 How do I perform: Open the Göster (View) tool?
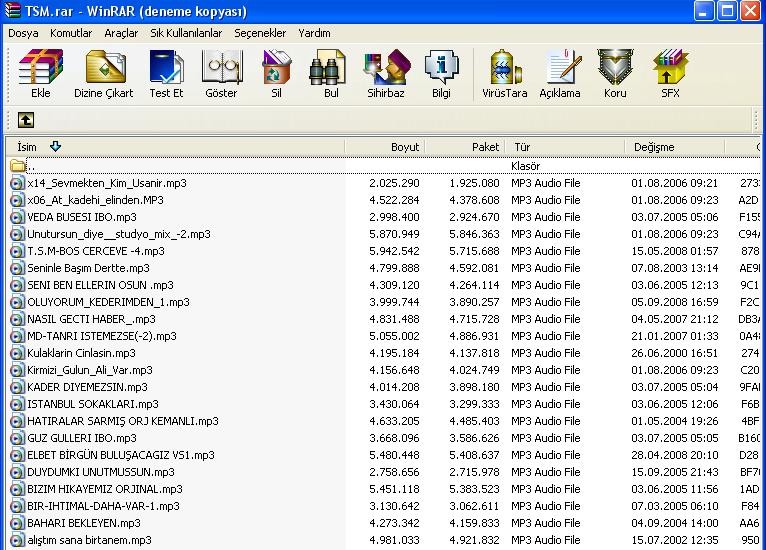(221, 73)
